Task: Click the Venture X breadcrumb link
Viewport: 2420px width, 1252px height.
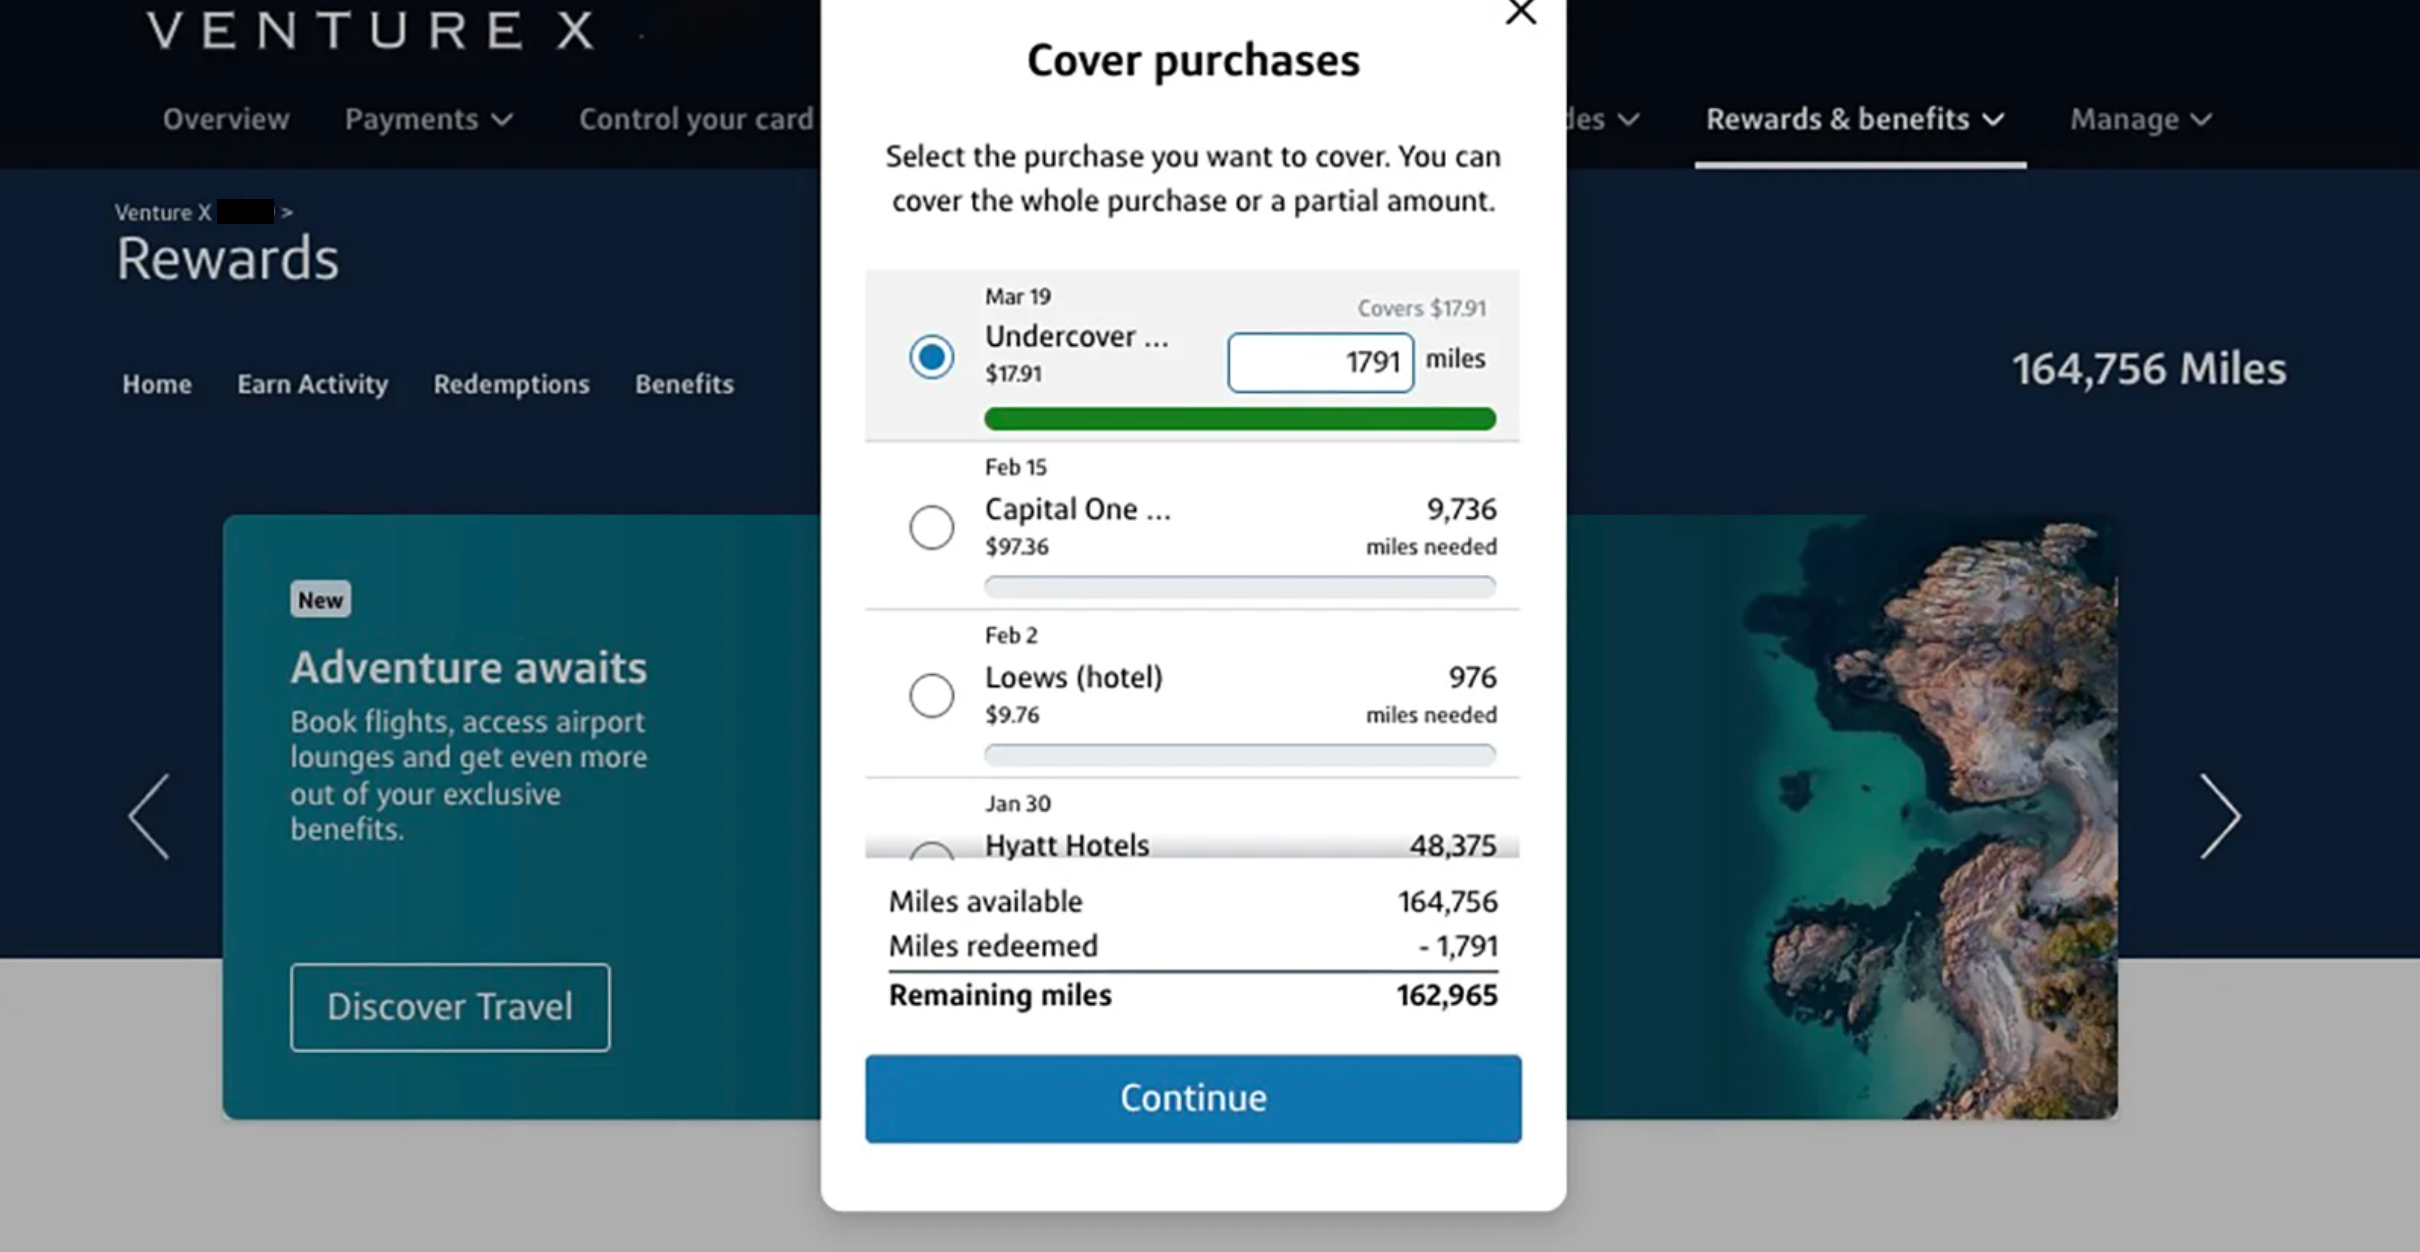Action: pyautogui.click(x=162, y=212)
